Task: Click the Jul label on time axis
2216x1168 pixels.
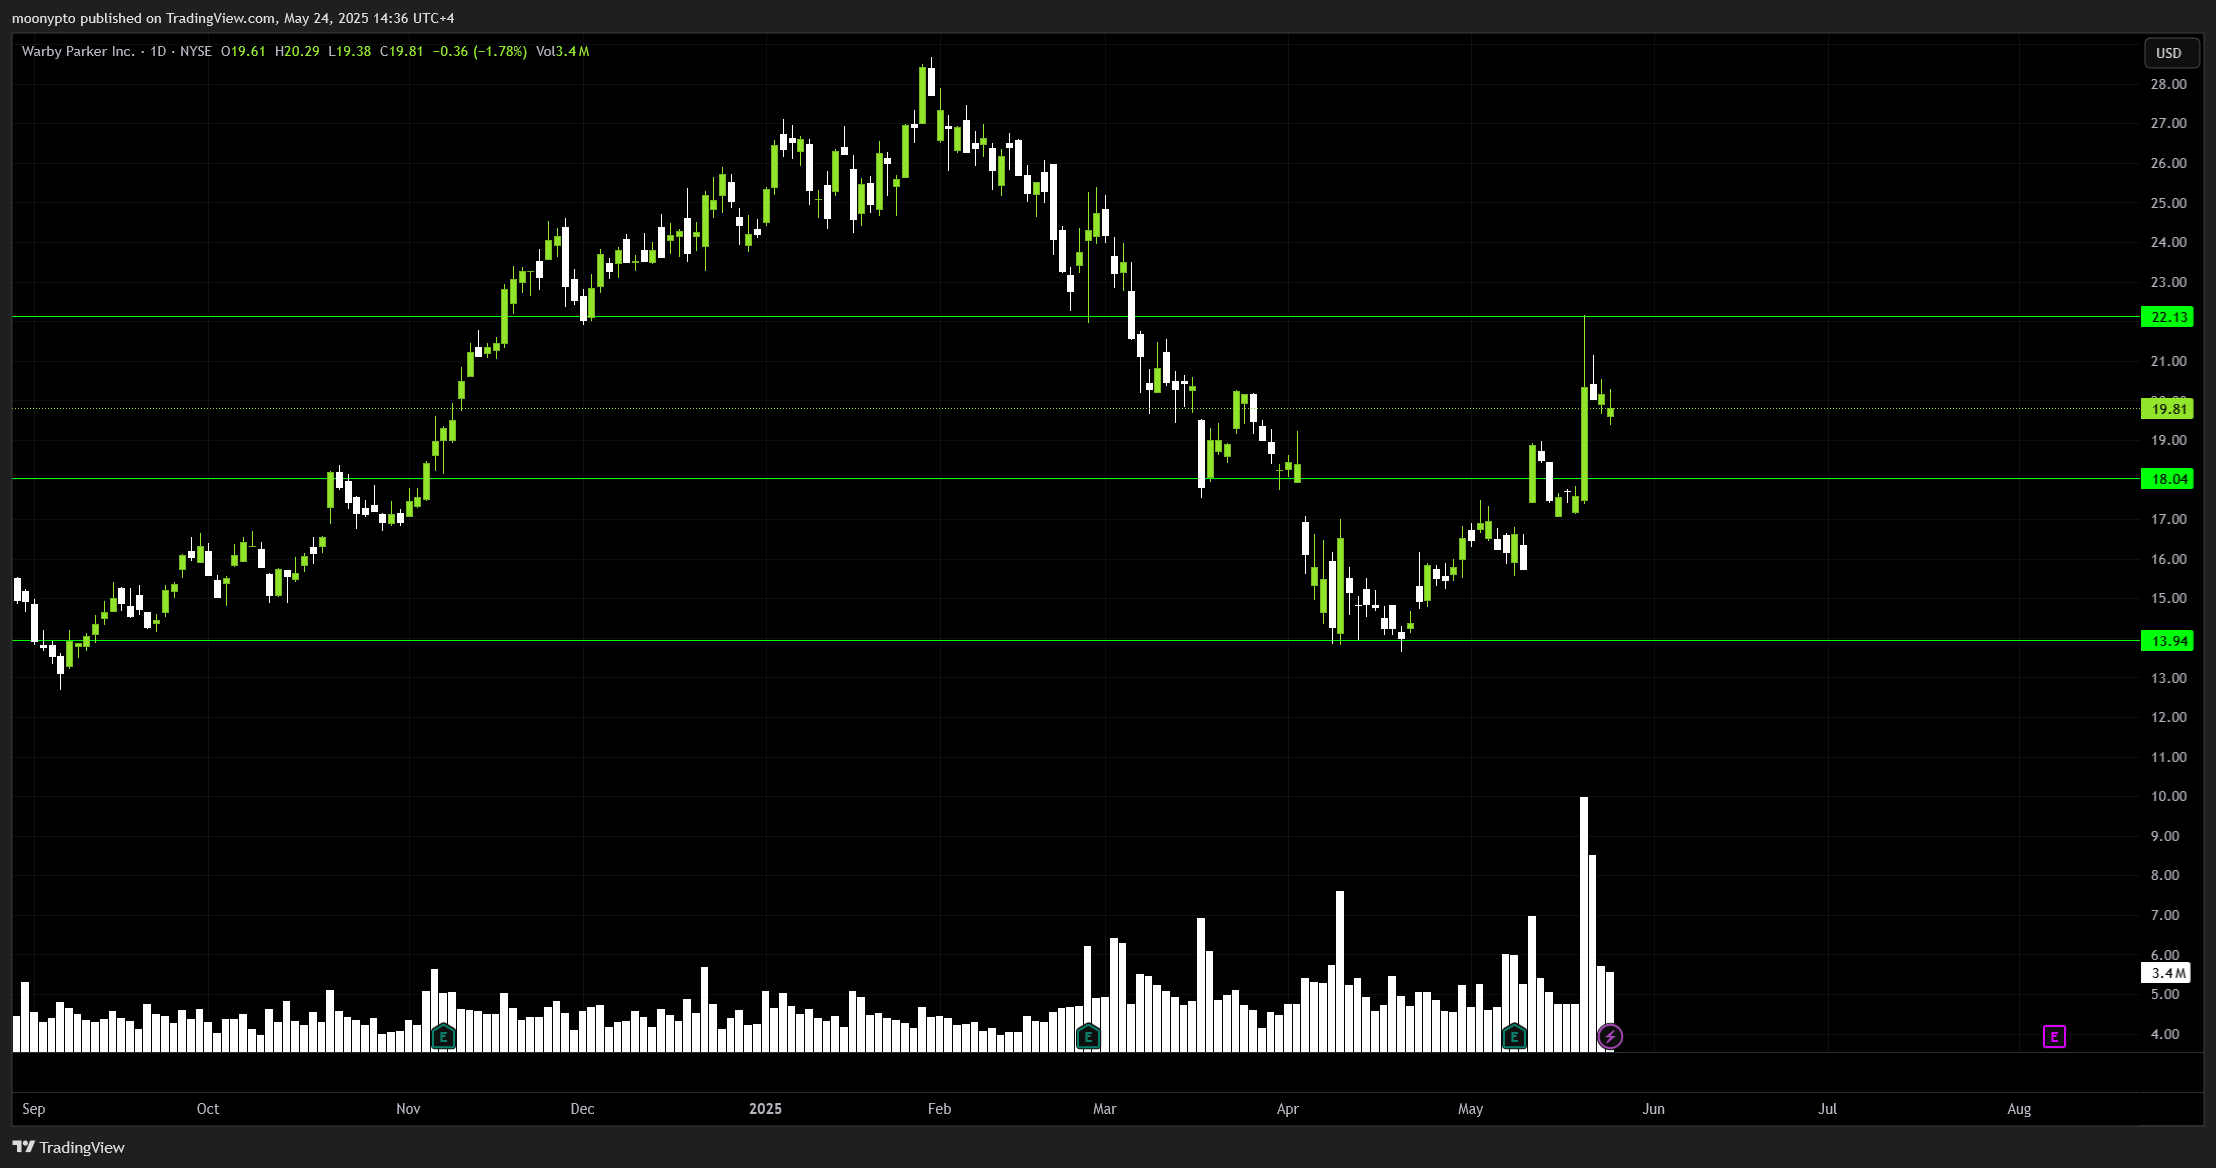Action: coord(1827,1109)
